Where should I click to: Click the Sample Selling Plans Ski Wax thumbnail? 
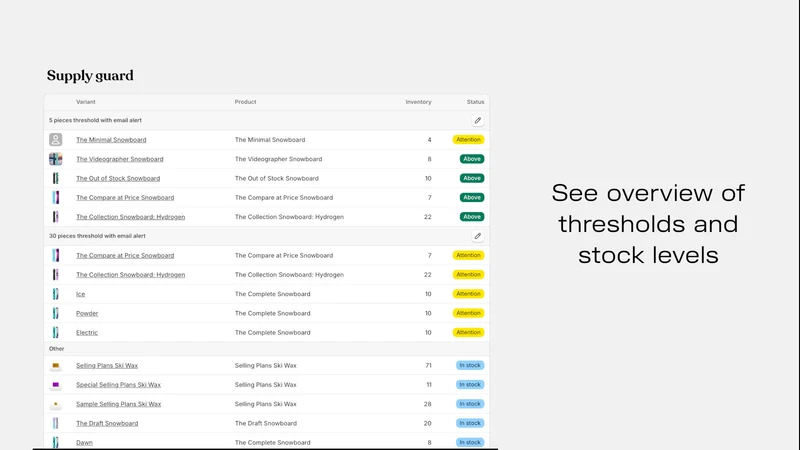click(x=56, y=404)
